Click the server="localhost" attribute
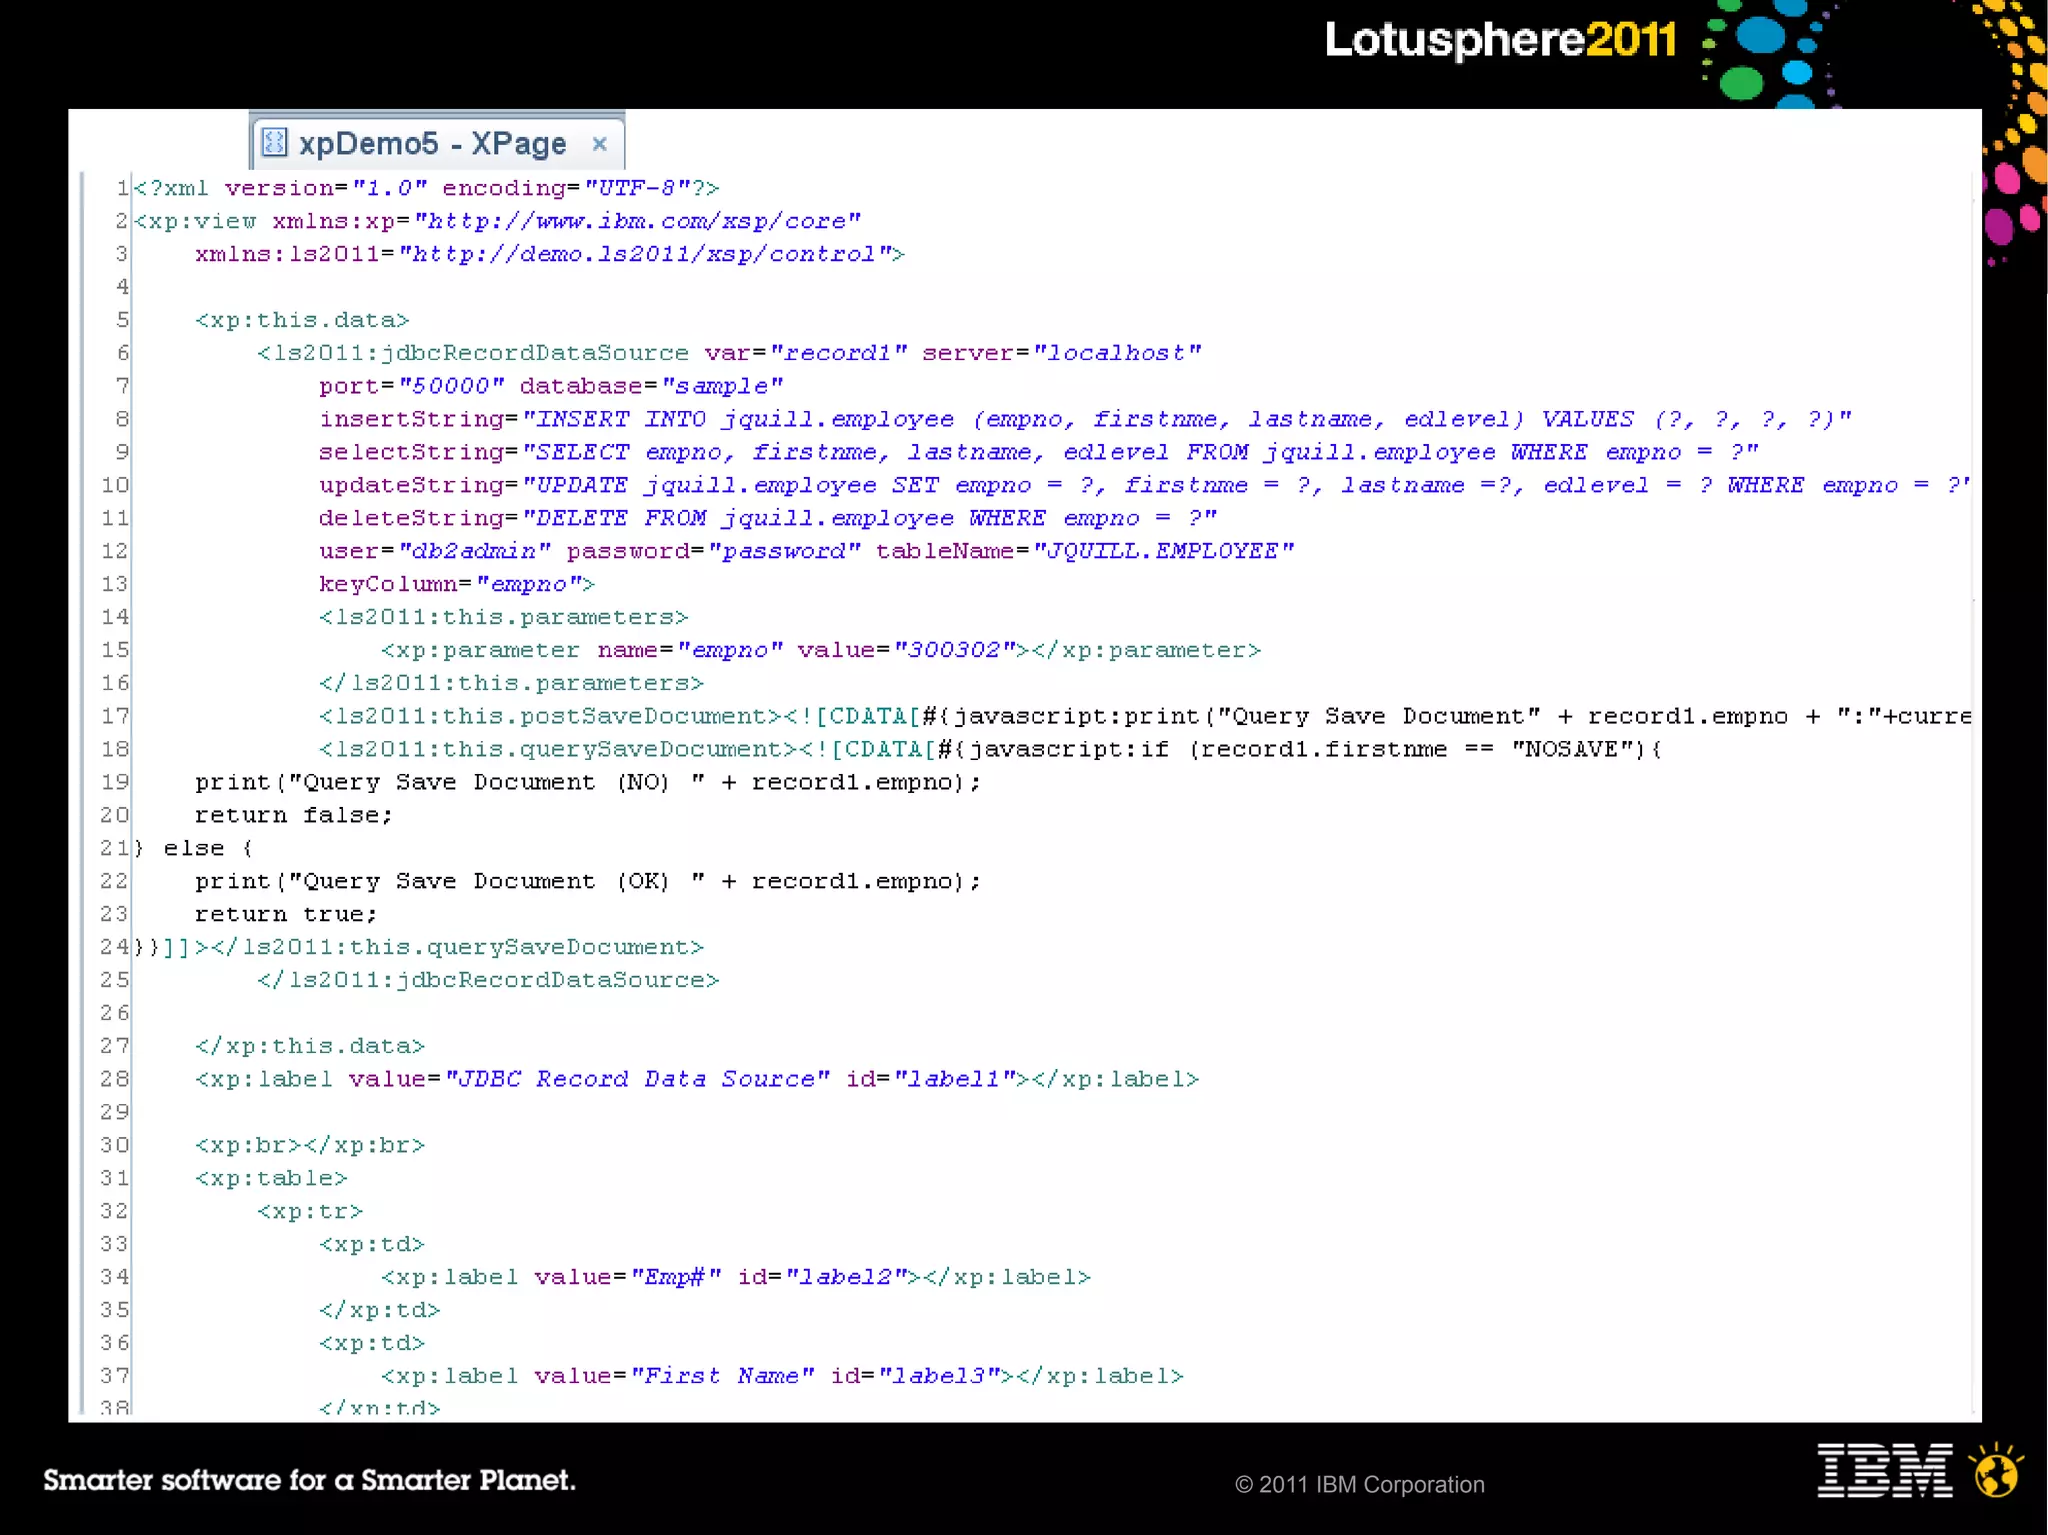This screenshot has width=2048, height=1535. pos(1060,353)
